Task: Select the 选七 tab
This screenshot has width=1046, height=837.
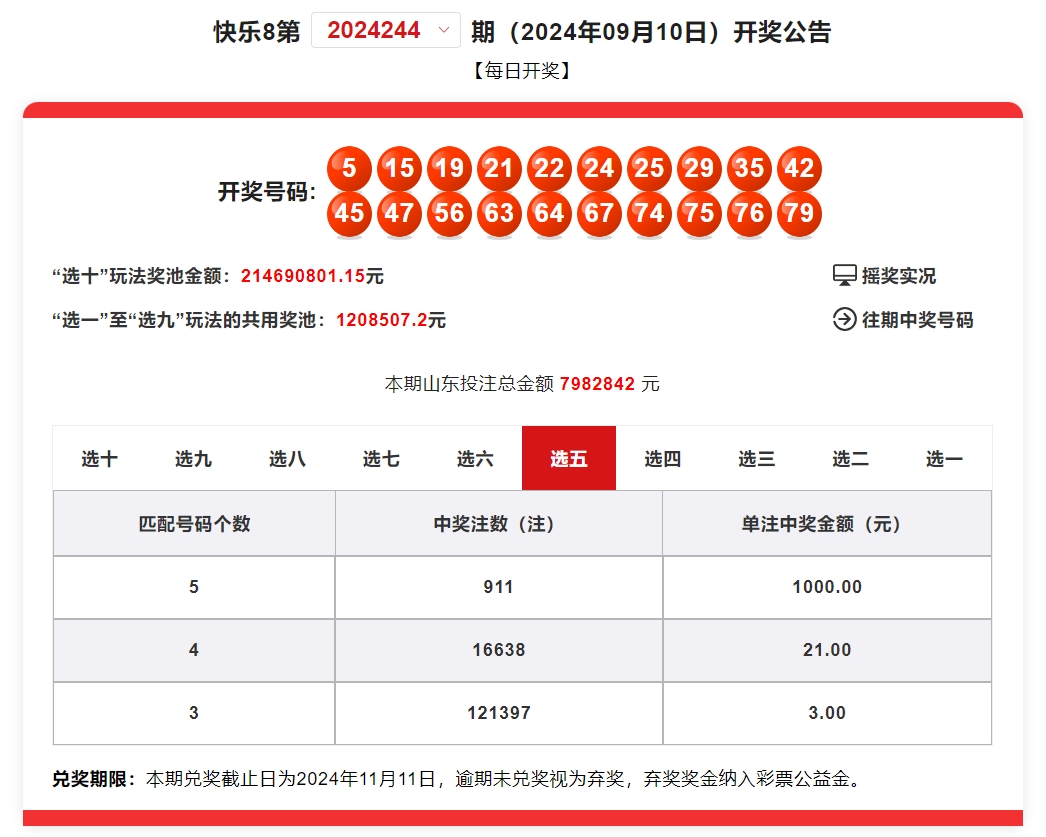Action: click(x=381, y=458)
